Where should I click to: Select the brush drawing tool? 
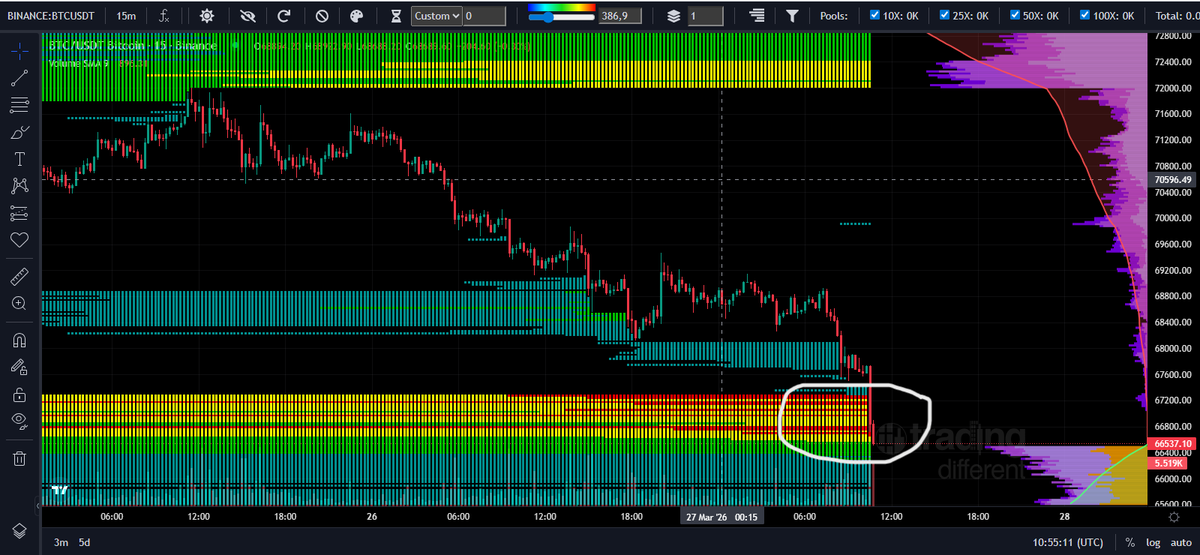[x=19, y=132]
